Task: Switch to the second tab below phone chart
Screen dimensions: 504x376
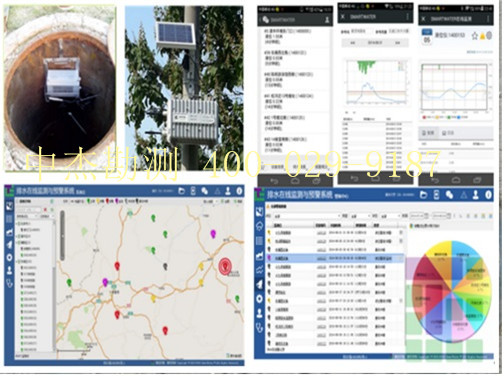Action: pyautogui.click(x=448, y=133)
